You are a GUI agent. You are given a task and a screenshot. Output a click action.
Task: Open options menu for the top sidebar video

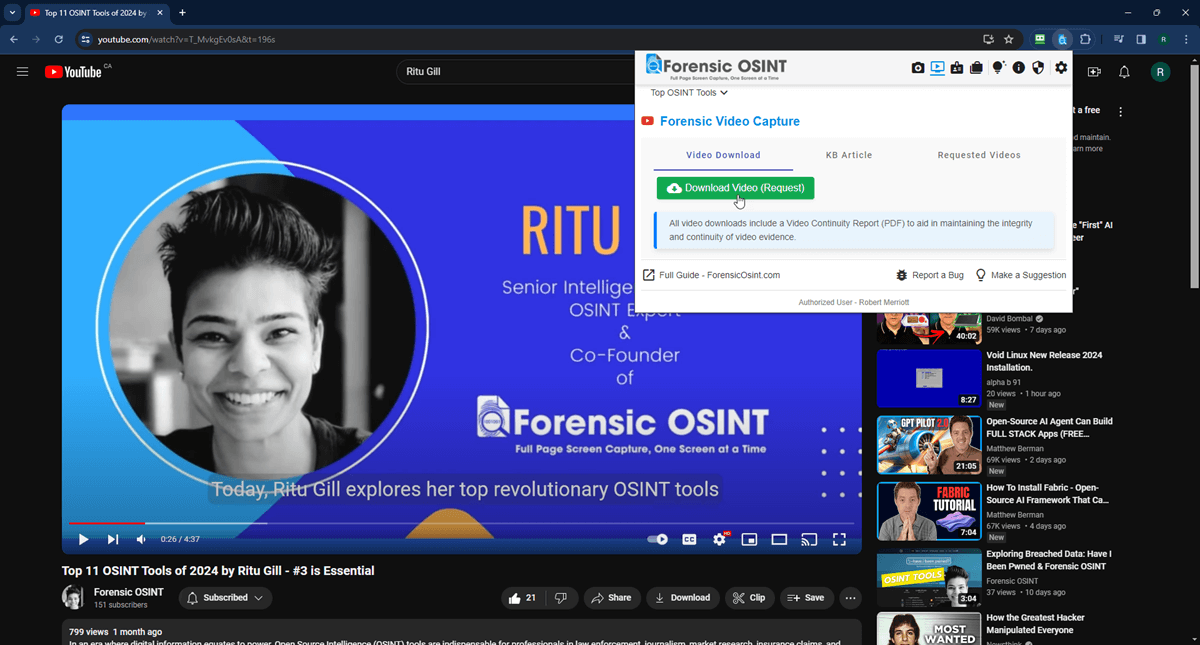click(1121, 112)
